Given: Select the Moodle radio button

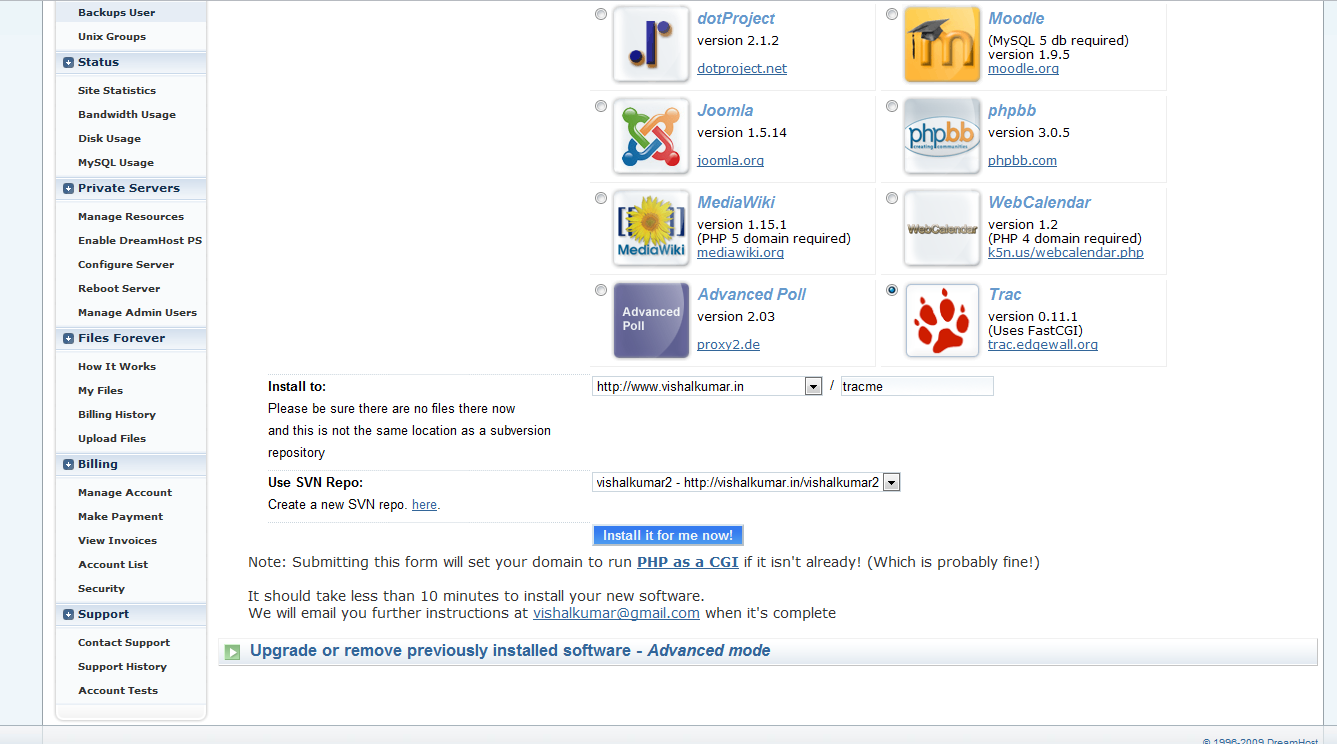Looking at the screenshot, I should tap(891, 14).
